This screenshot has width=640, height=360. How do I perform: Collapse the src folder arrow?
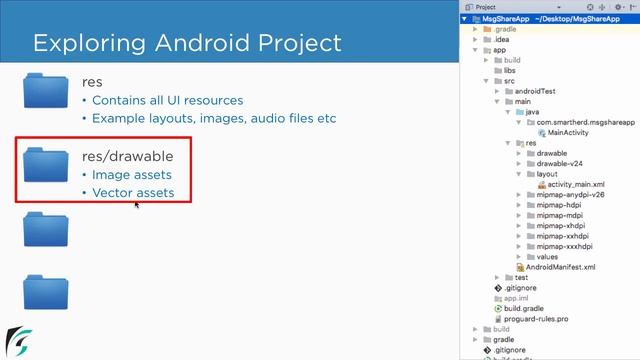click(486, 81)
